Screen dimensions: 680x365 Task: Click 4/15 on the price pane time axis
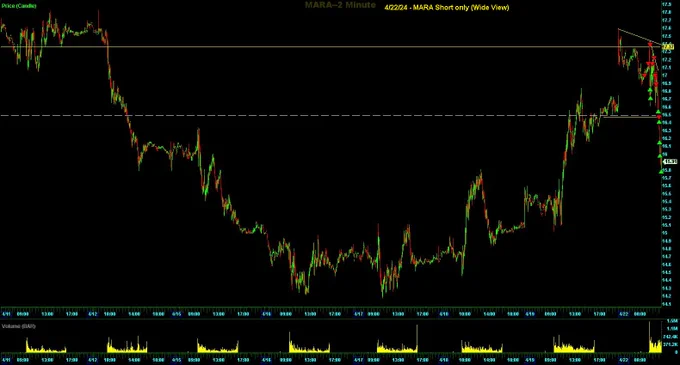click(177, 314)
